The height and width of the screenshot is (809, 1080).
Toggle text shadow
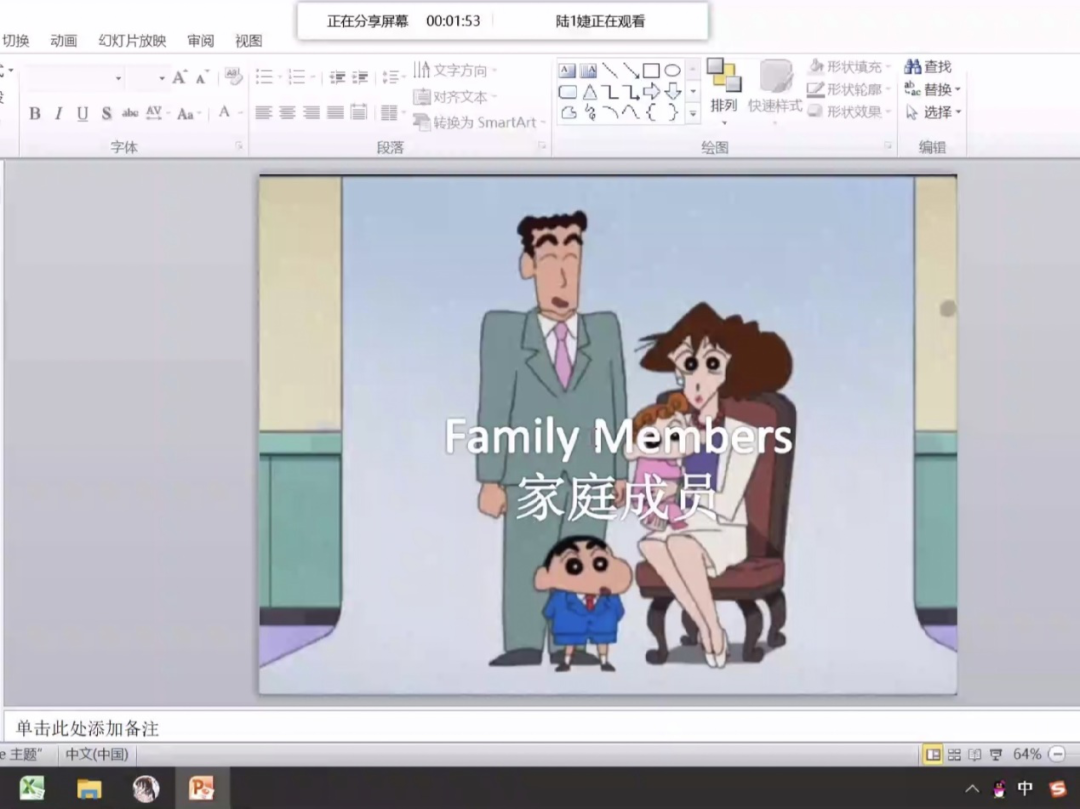tap(106, 114)
